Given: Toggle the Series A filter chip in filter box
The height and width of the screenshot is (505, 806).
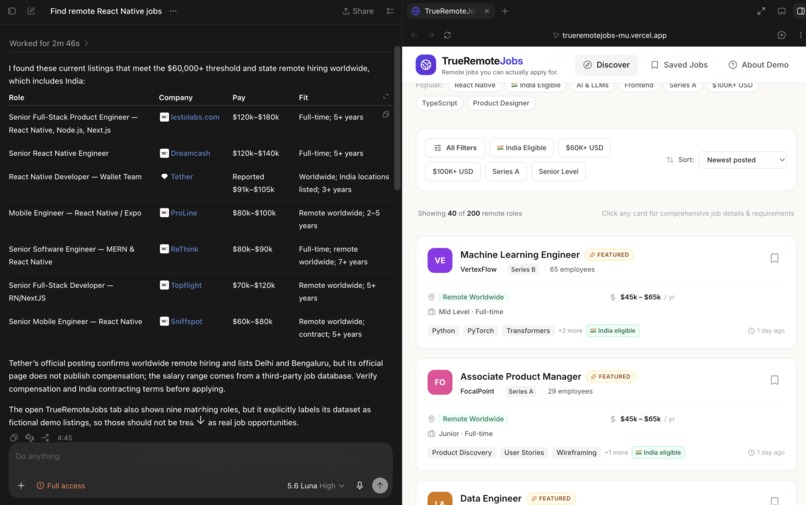Looking at the screenshot, I should (x=506, y=171).
